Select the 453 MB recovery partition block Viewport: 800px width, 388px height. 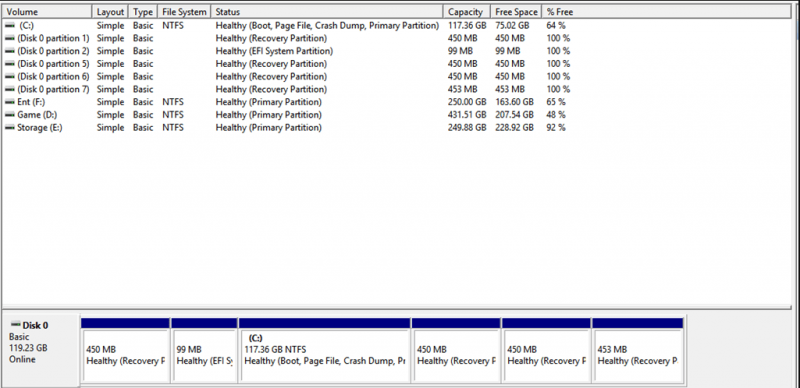click(638, 350)
